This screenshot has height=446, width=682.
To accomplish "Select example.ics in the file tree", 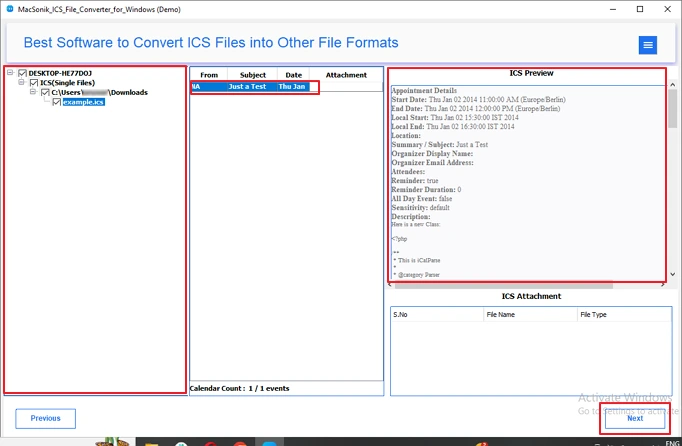I will point(84,102).
